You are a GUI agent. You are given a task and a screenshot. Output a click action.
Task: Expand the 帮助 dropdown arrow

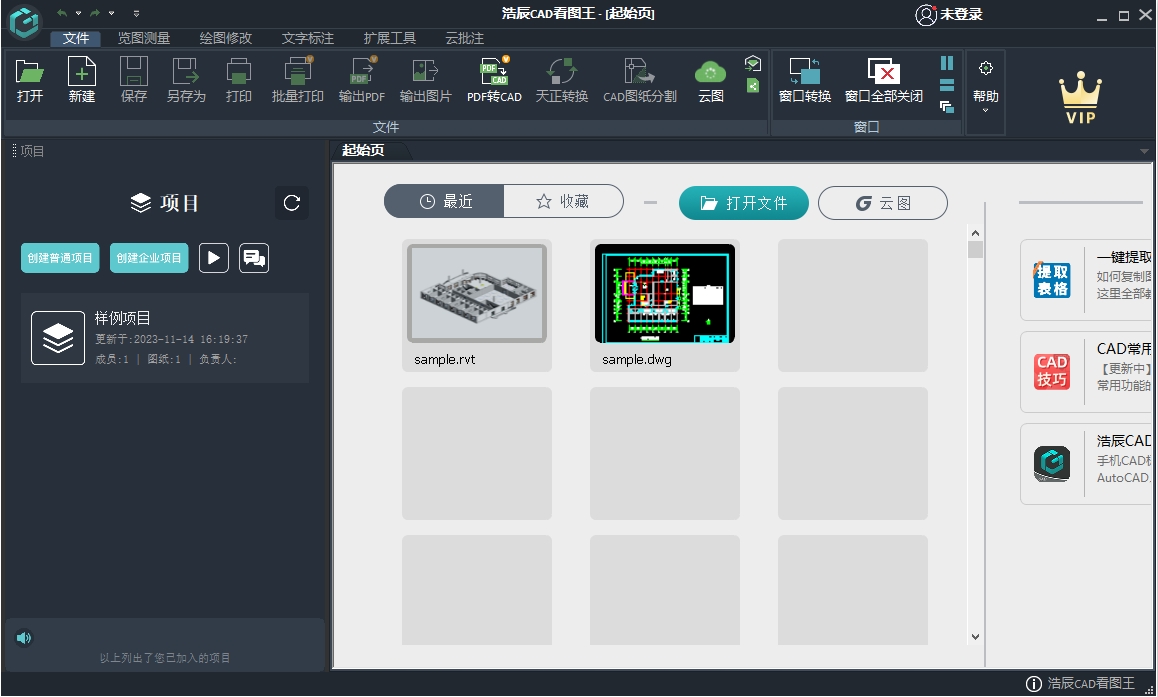pyautogui.click(x=986, y=110)
